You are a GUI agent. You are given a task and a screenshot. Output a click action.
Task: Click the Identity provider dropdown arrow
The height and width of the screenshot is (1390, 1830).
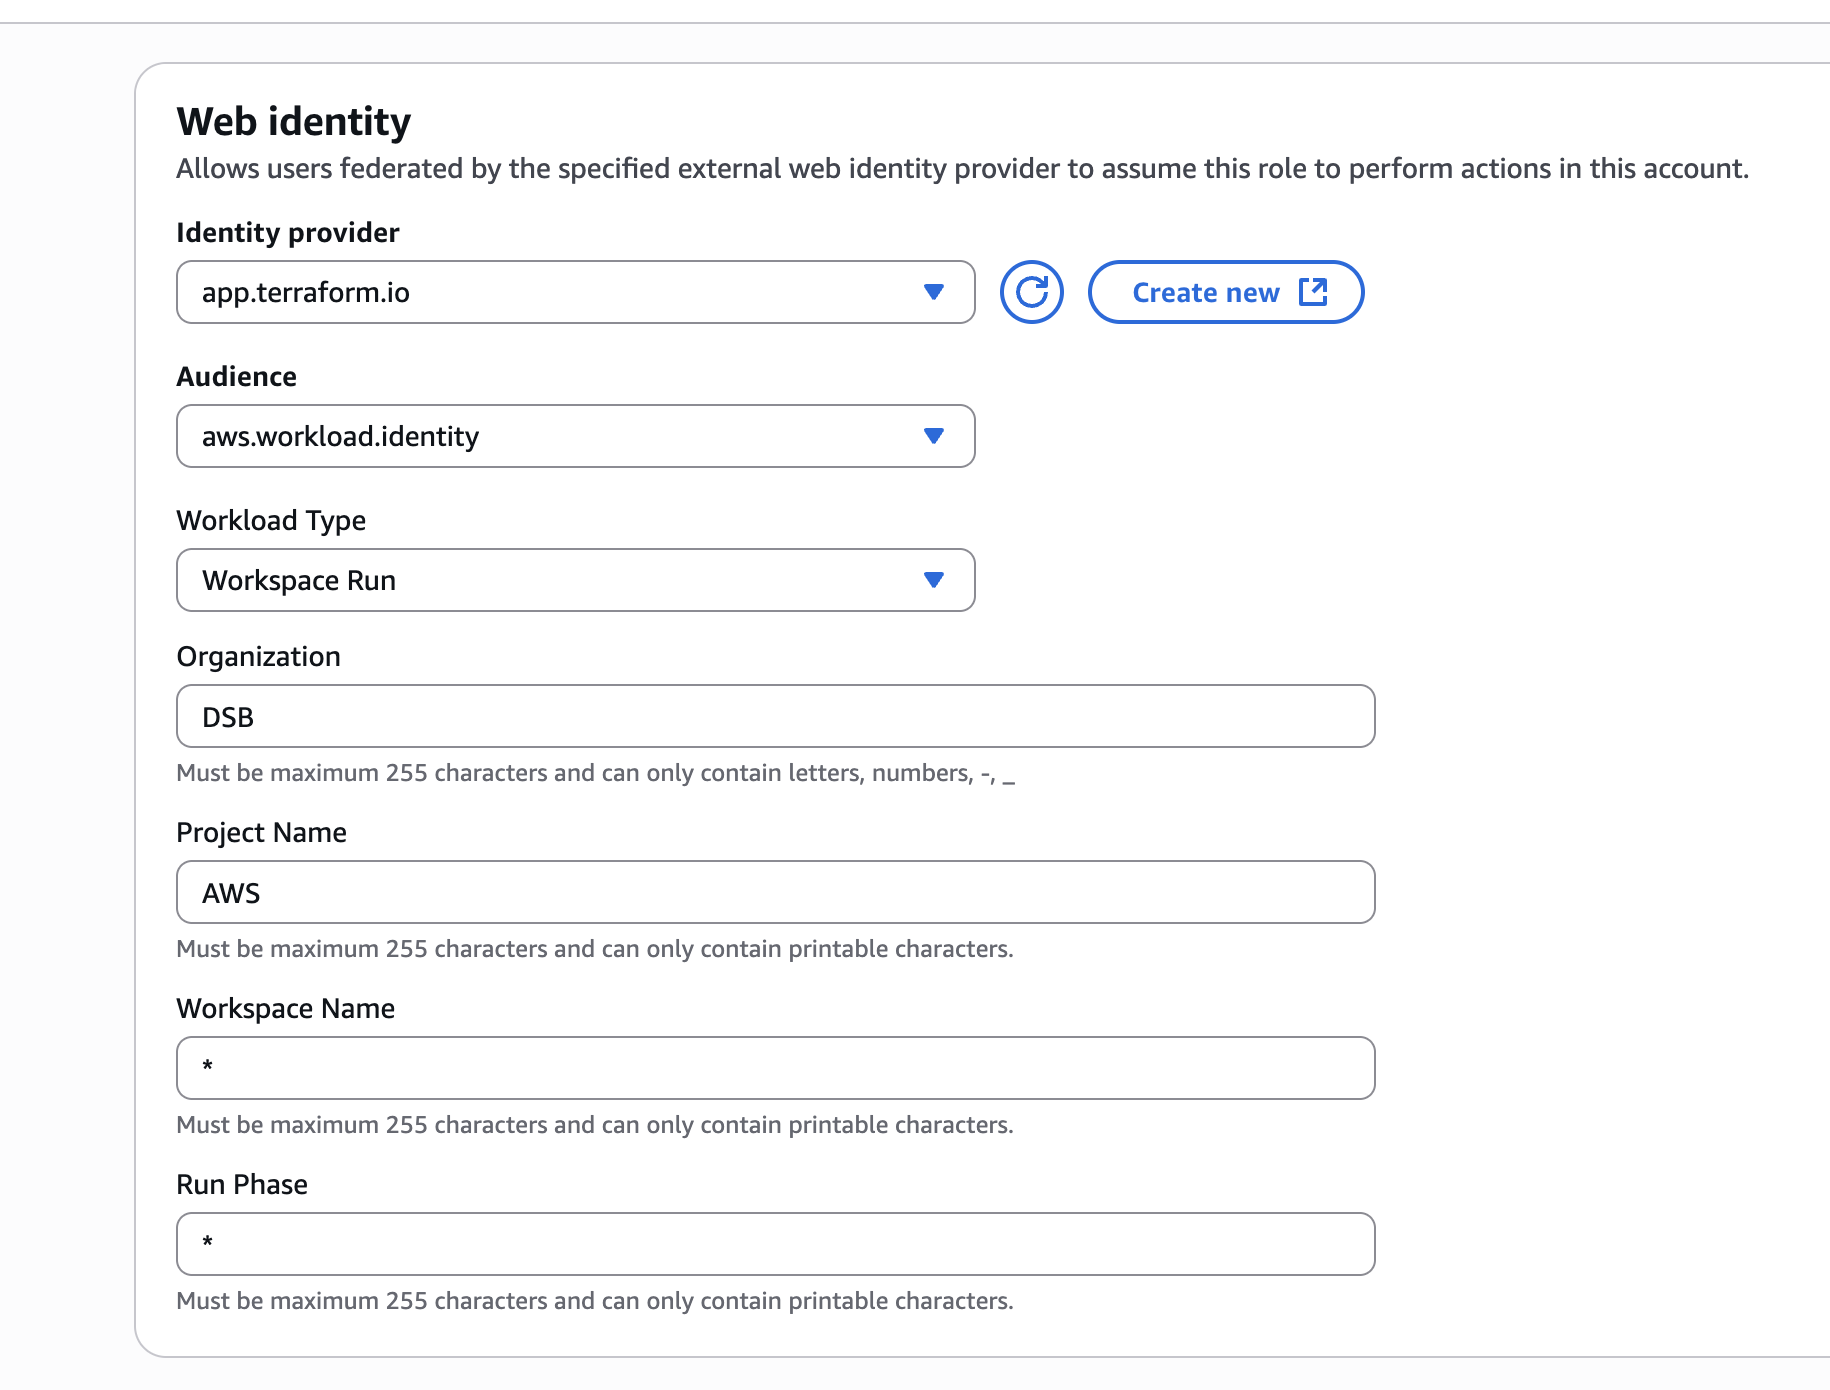934,292
